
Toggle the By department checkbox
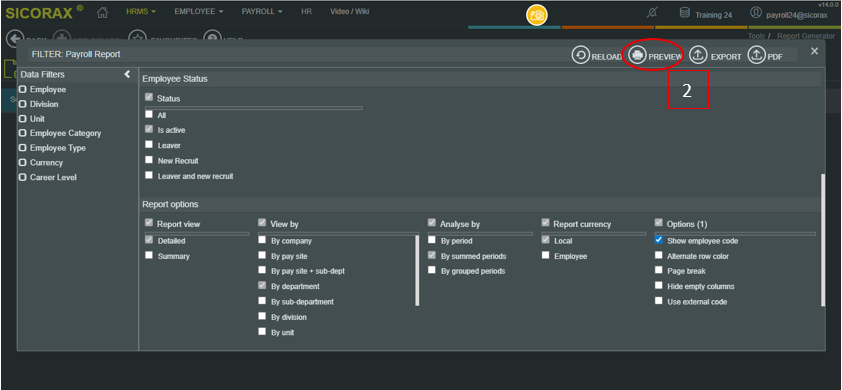click(x=262, y=286)
